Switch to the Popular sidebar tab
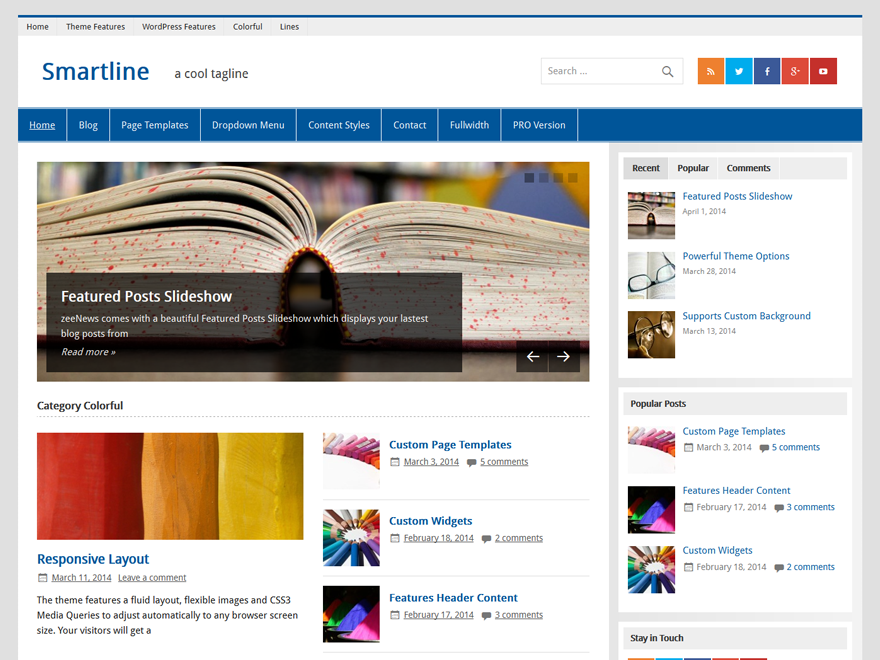The width and height of the screenshot is (880, 660). 693,168
